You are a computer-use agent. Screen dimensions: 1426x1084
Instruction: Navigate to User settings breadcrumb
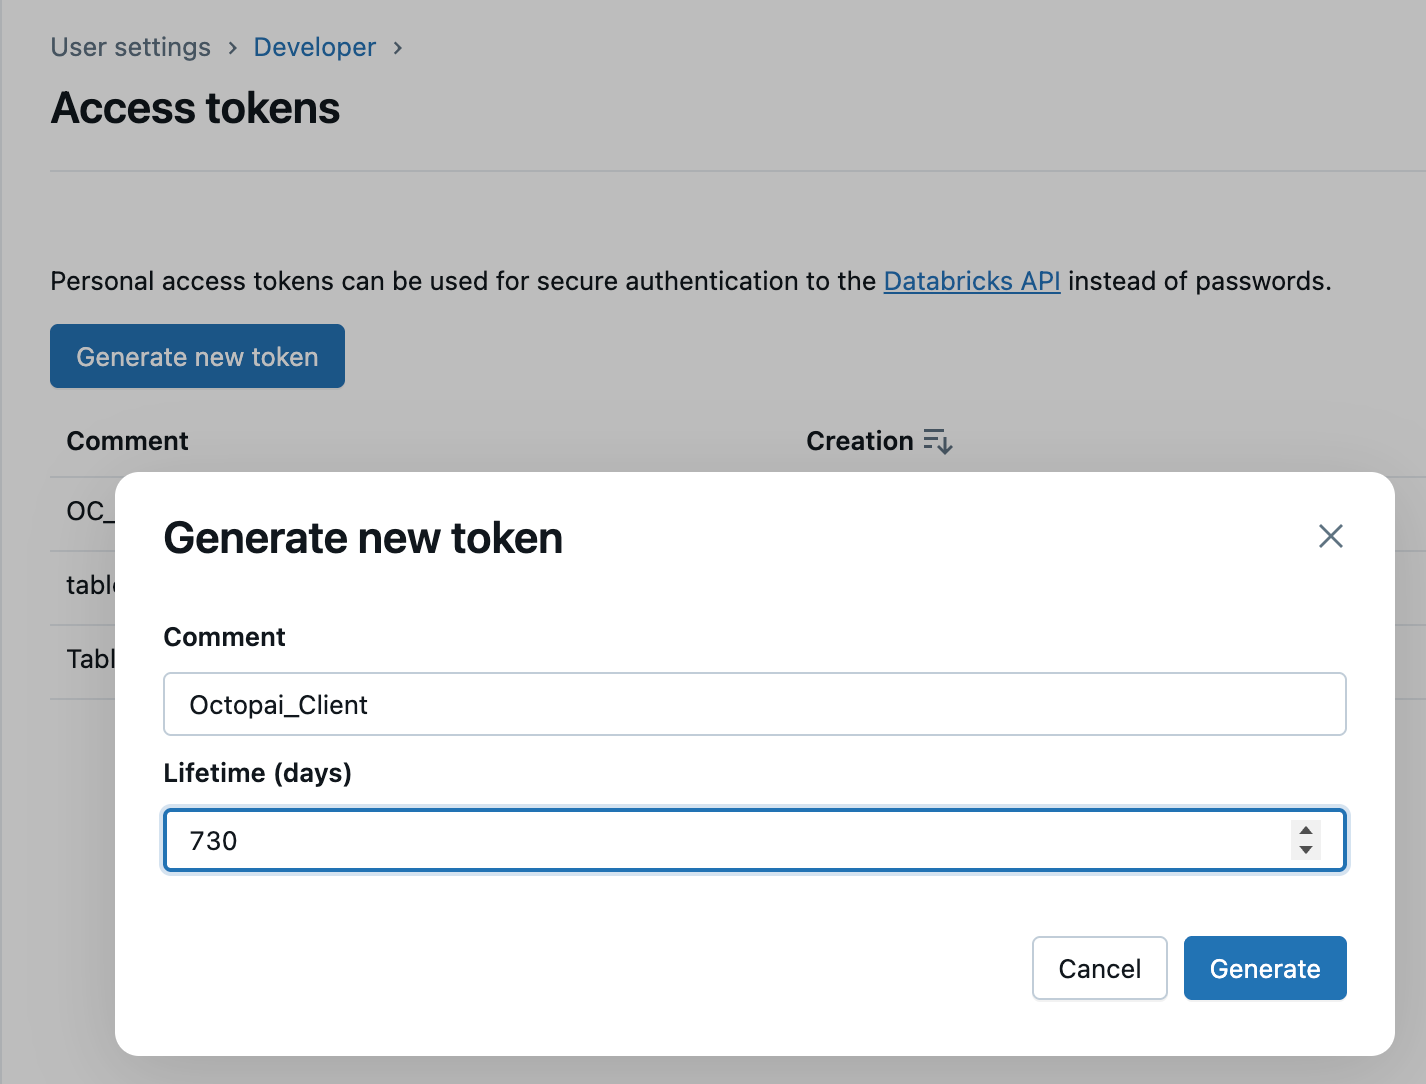(131, 48)
